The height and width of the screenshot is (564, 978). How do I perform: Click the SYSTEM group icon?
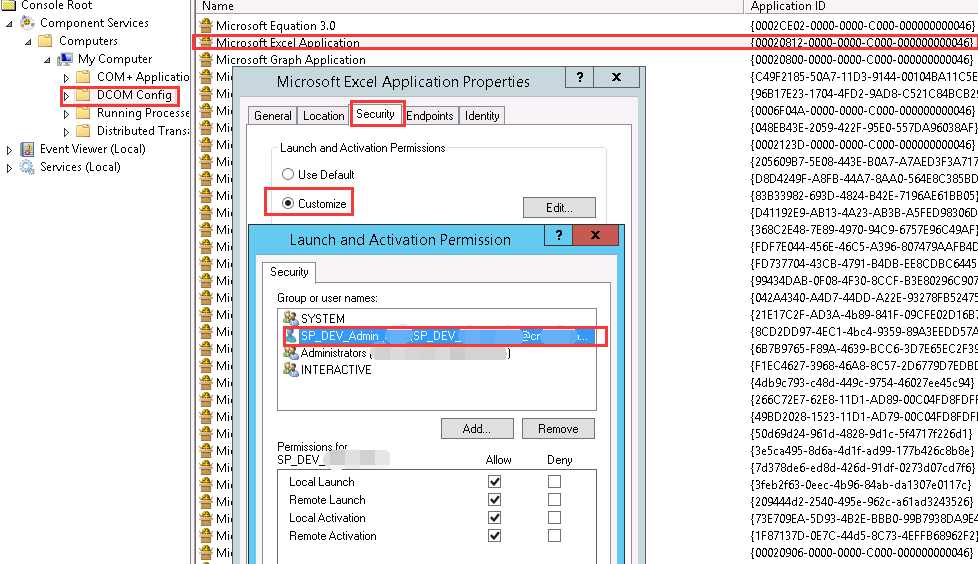[291, 318]
